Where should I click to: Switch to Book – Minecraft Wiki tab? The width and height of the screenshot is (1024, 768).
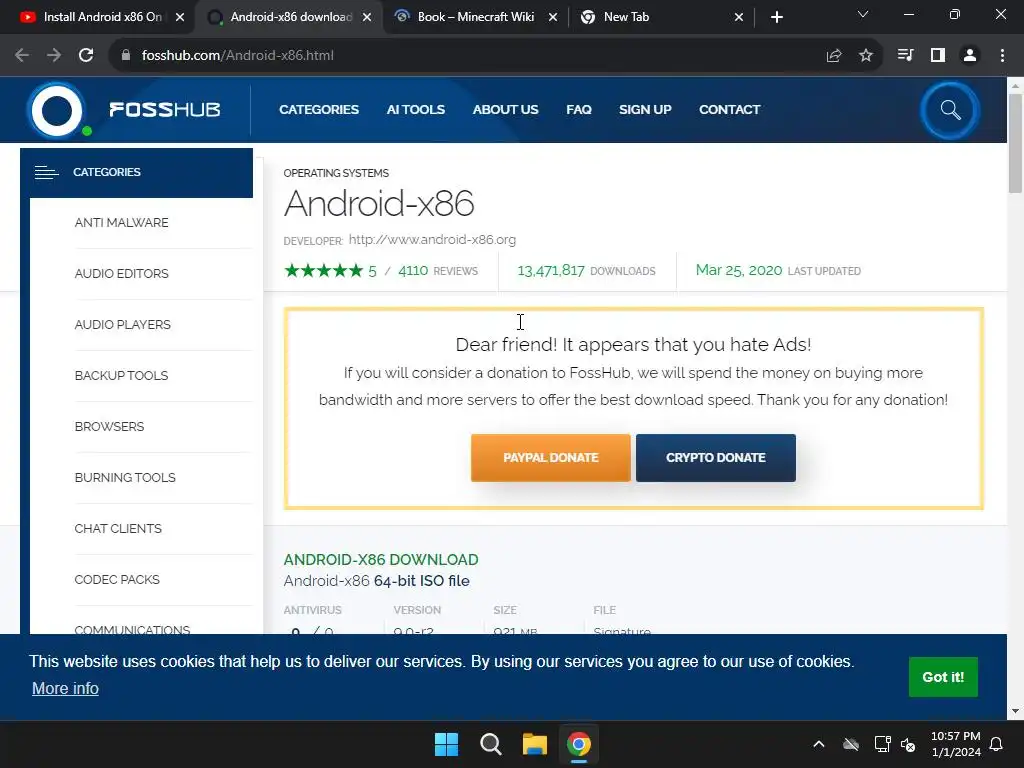pyautogui.click(x=475, y=17)
